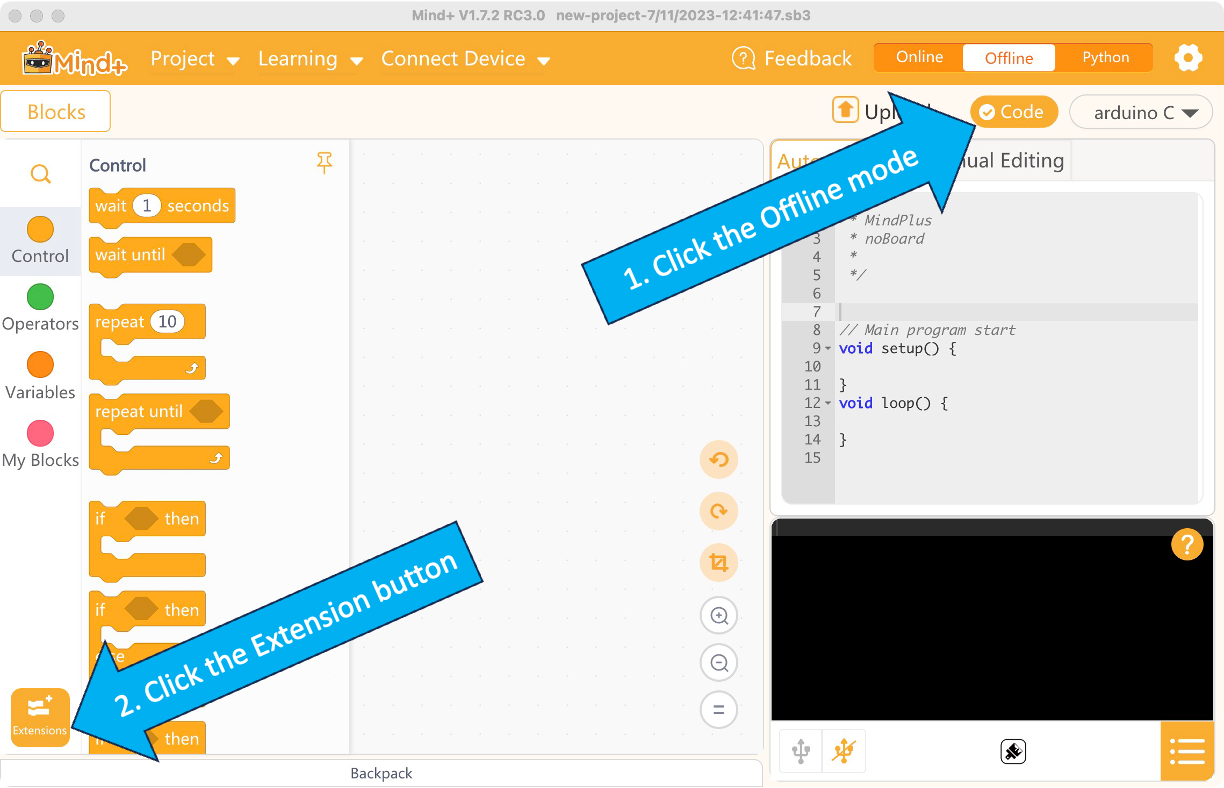Screen dimensions: 1224x788
Task: Zoom in on the workspace
Action: pyautogui.click(x=718, y=615)
